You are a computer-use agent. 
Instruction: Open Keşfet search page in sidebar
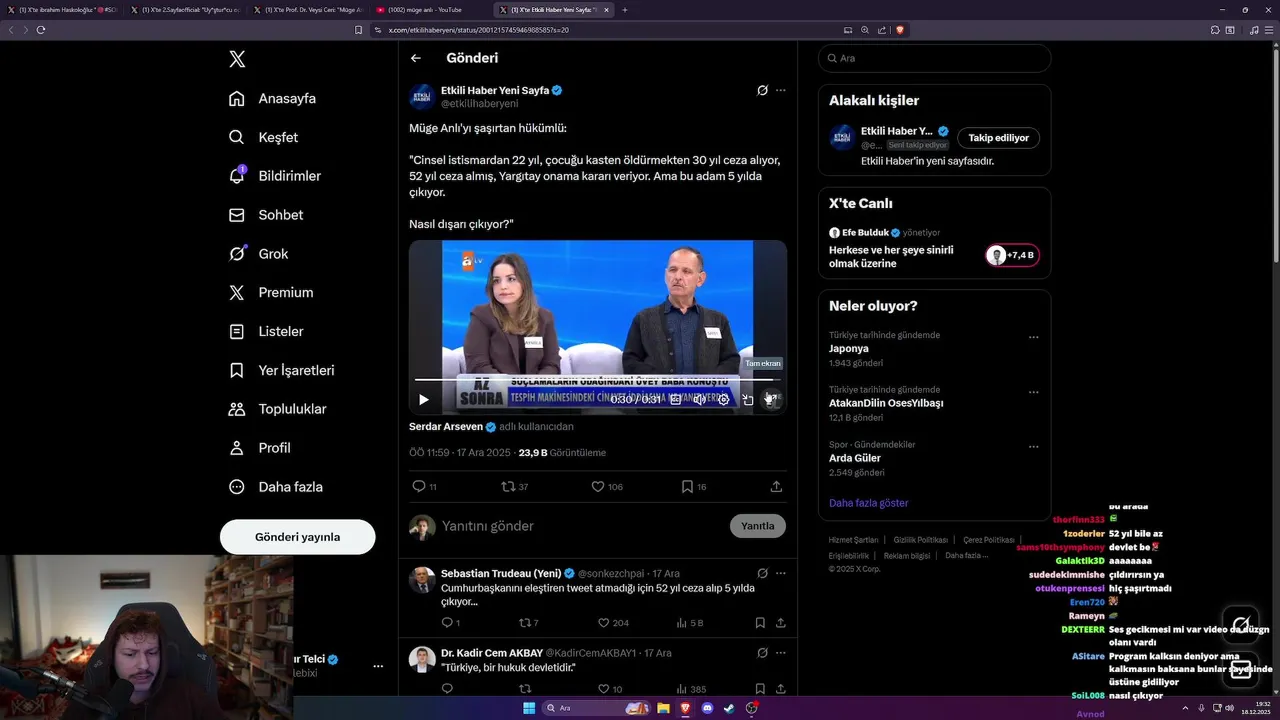[x=264, y=137]
